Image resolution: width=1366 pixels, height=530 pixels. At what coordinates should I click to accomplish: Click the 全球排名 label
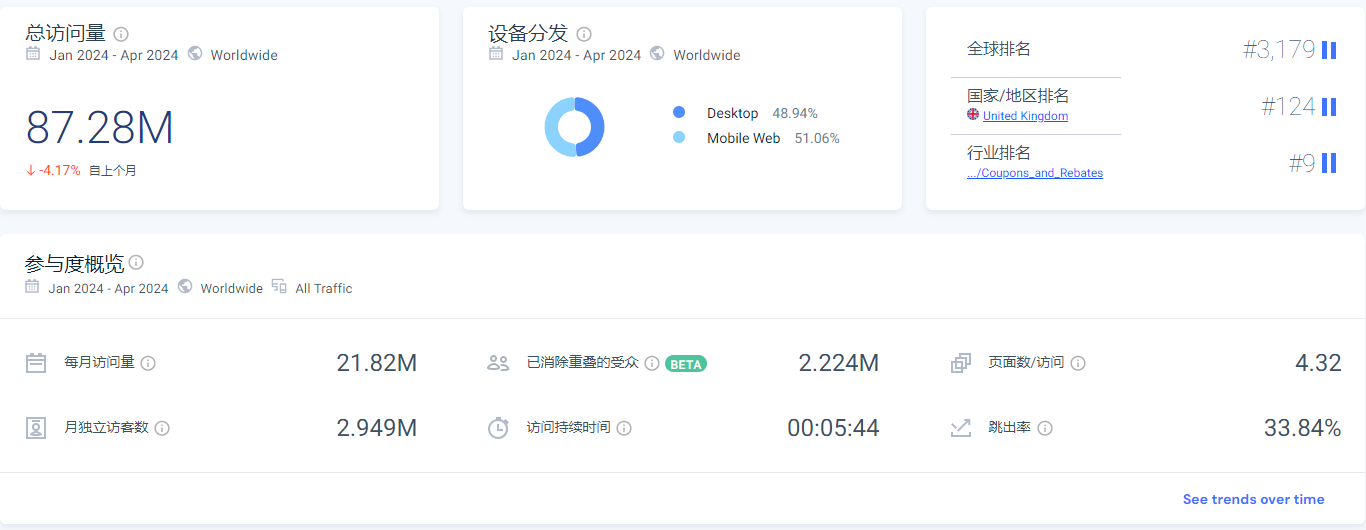pos(999,48)
